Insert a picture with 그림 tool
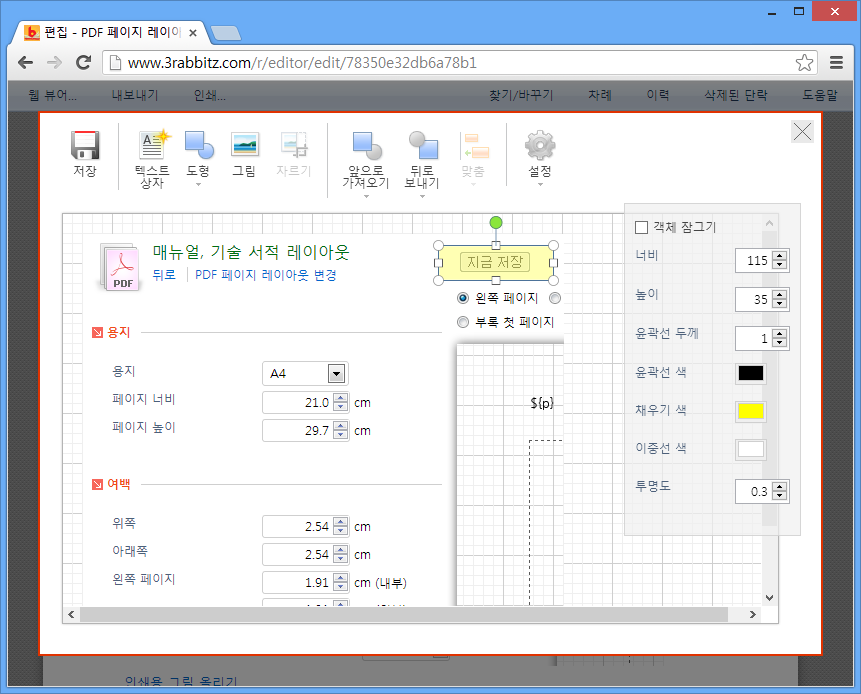 (244, 146)
